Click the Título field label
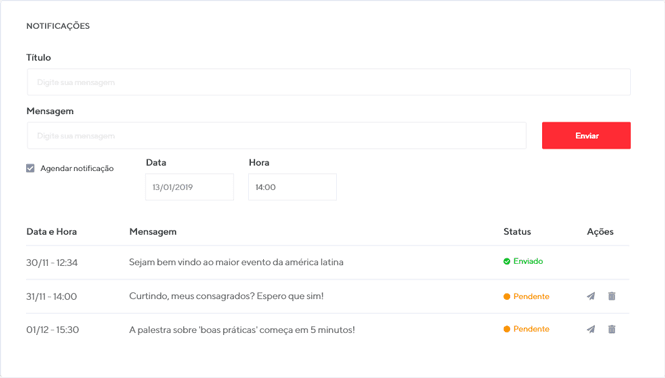 (39, 57)
